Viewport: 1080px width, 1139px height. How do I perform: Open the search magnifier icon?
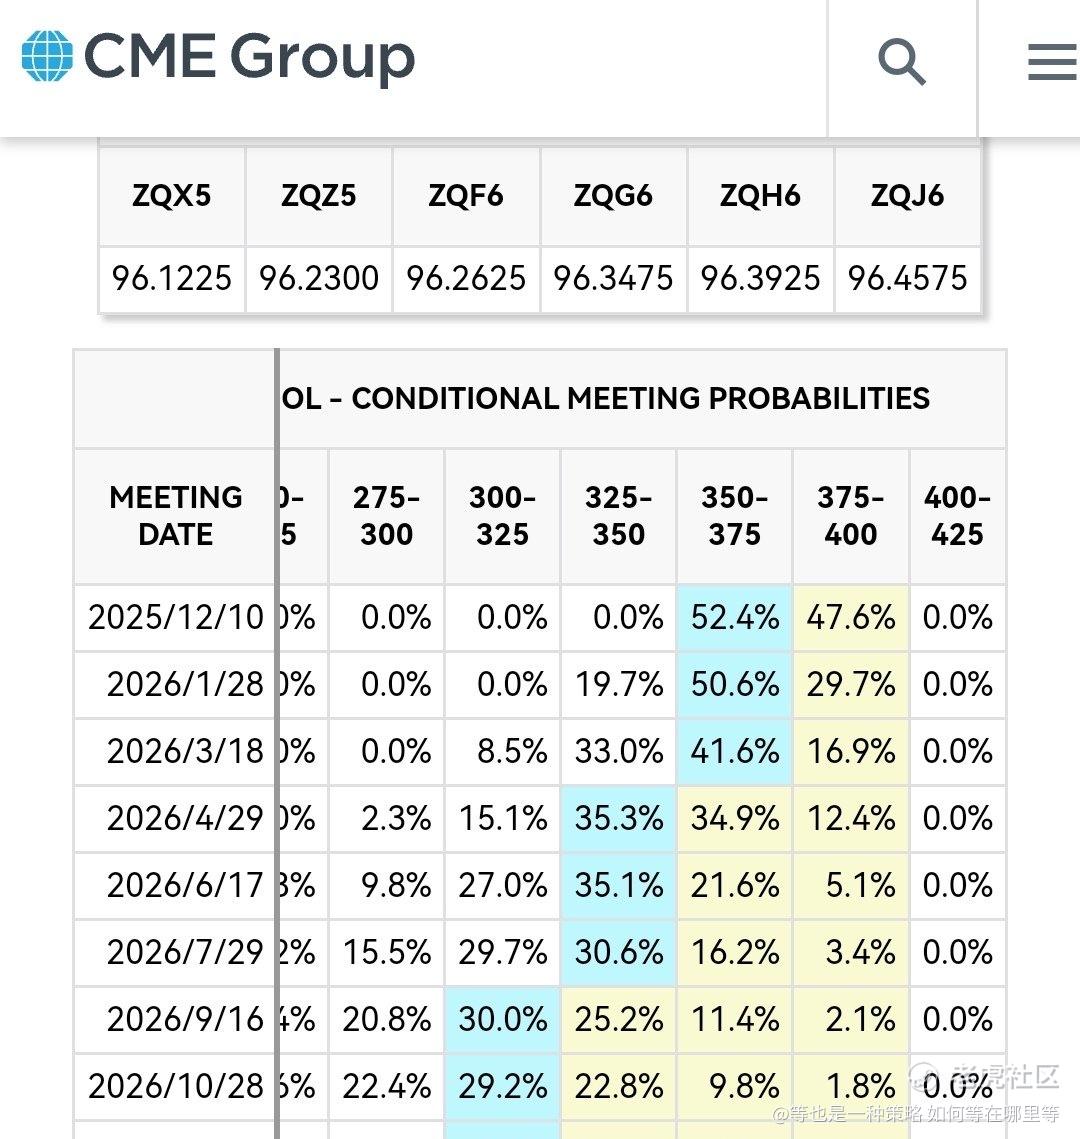click(x=902, y=62)
